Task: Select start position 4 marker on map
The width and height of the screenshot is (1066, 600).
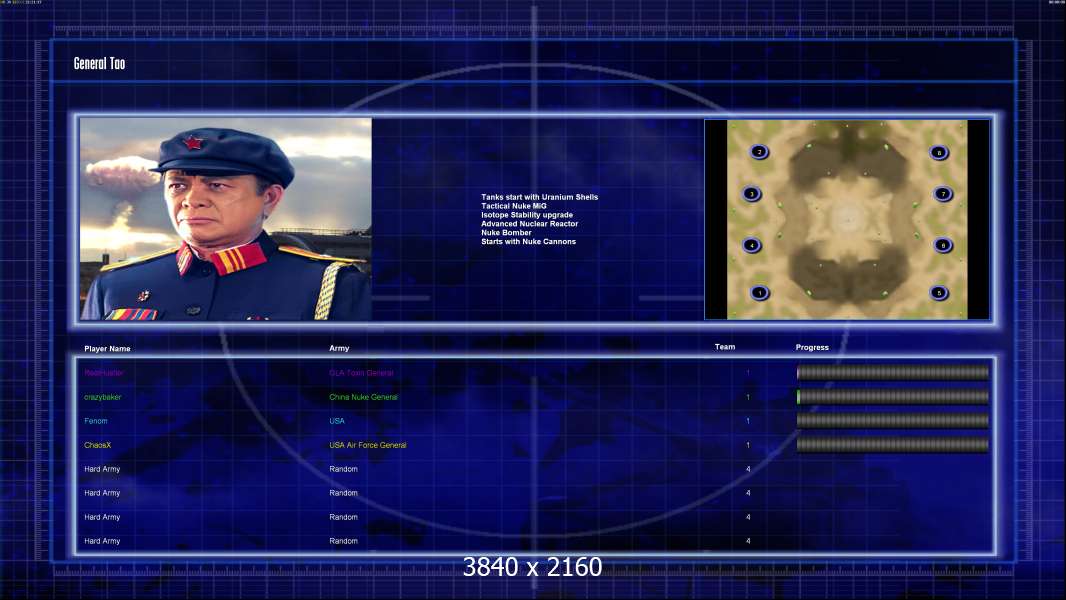Action: point(751,245)
